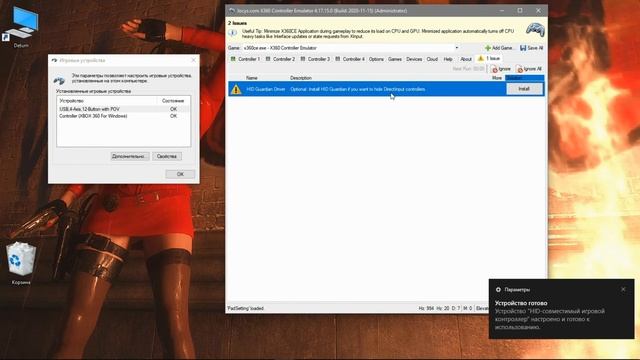This screenshot has height=360, width=640.
Task: Click the Controller 1 tab status icon
Action: coord(233,59)
